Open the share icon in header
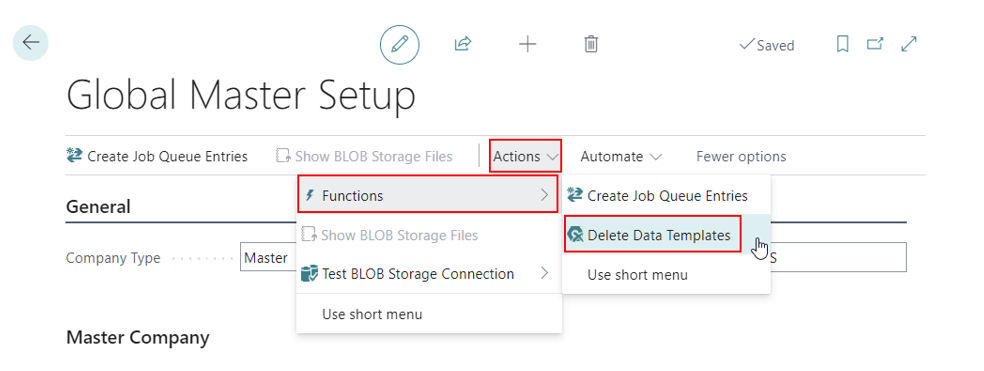This screenshot has height=371, width=984. click(x=463, y=44)
